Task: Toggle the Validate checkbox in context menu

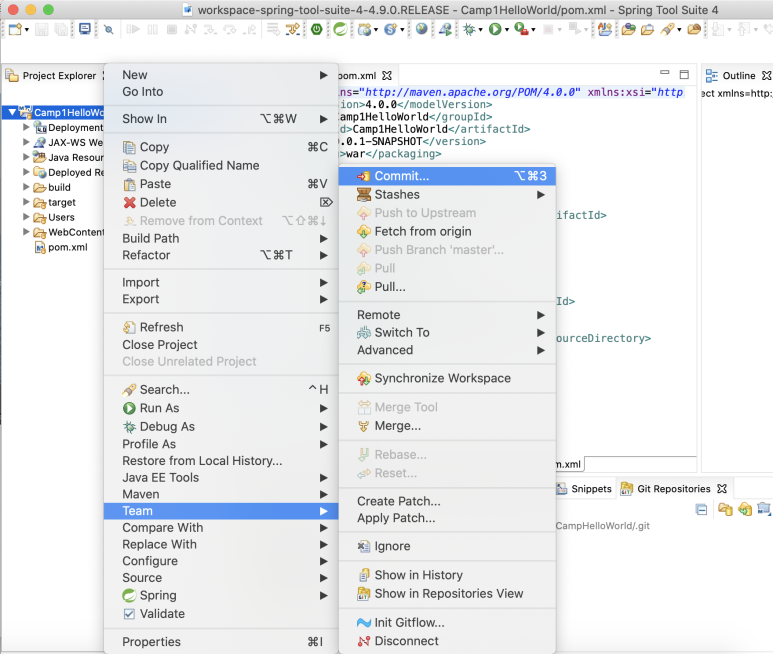Action: (129, 614)
